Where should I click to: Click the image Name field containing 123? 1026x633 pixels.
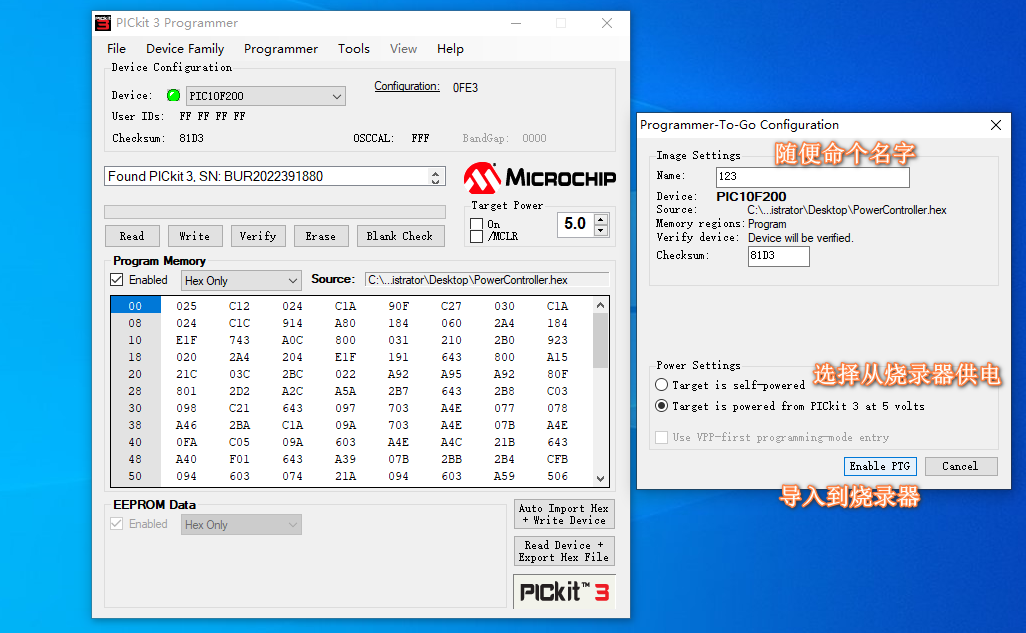[813, 177]
